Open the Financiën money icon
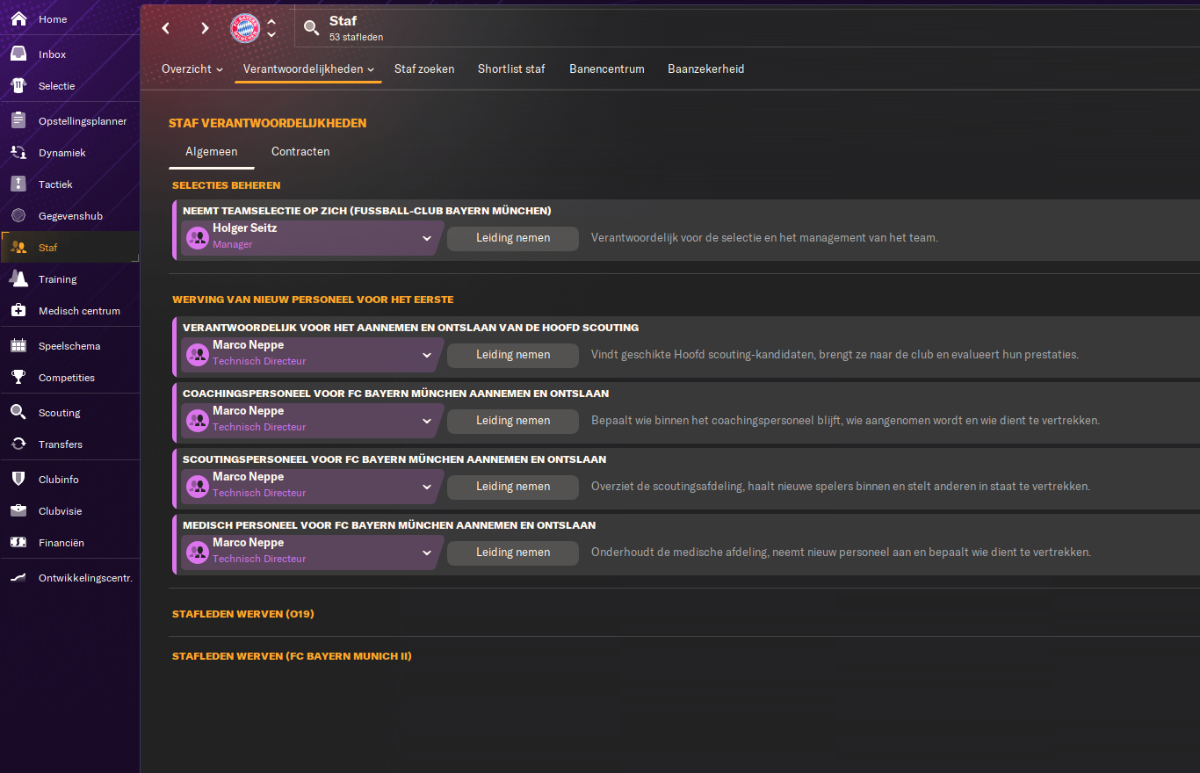The height and width of the screenshot is (773, 1200). pyautogui.click(x=18, y=543)
